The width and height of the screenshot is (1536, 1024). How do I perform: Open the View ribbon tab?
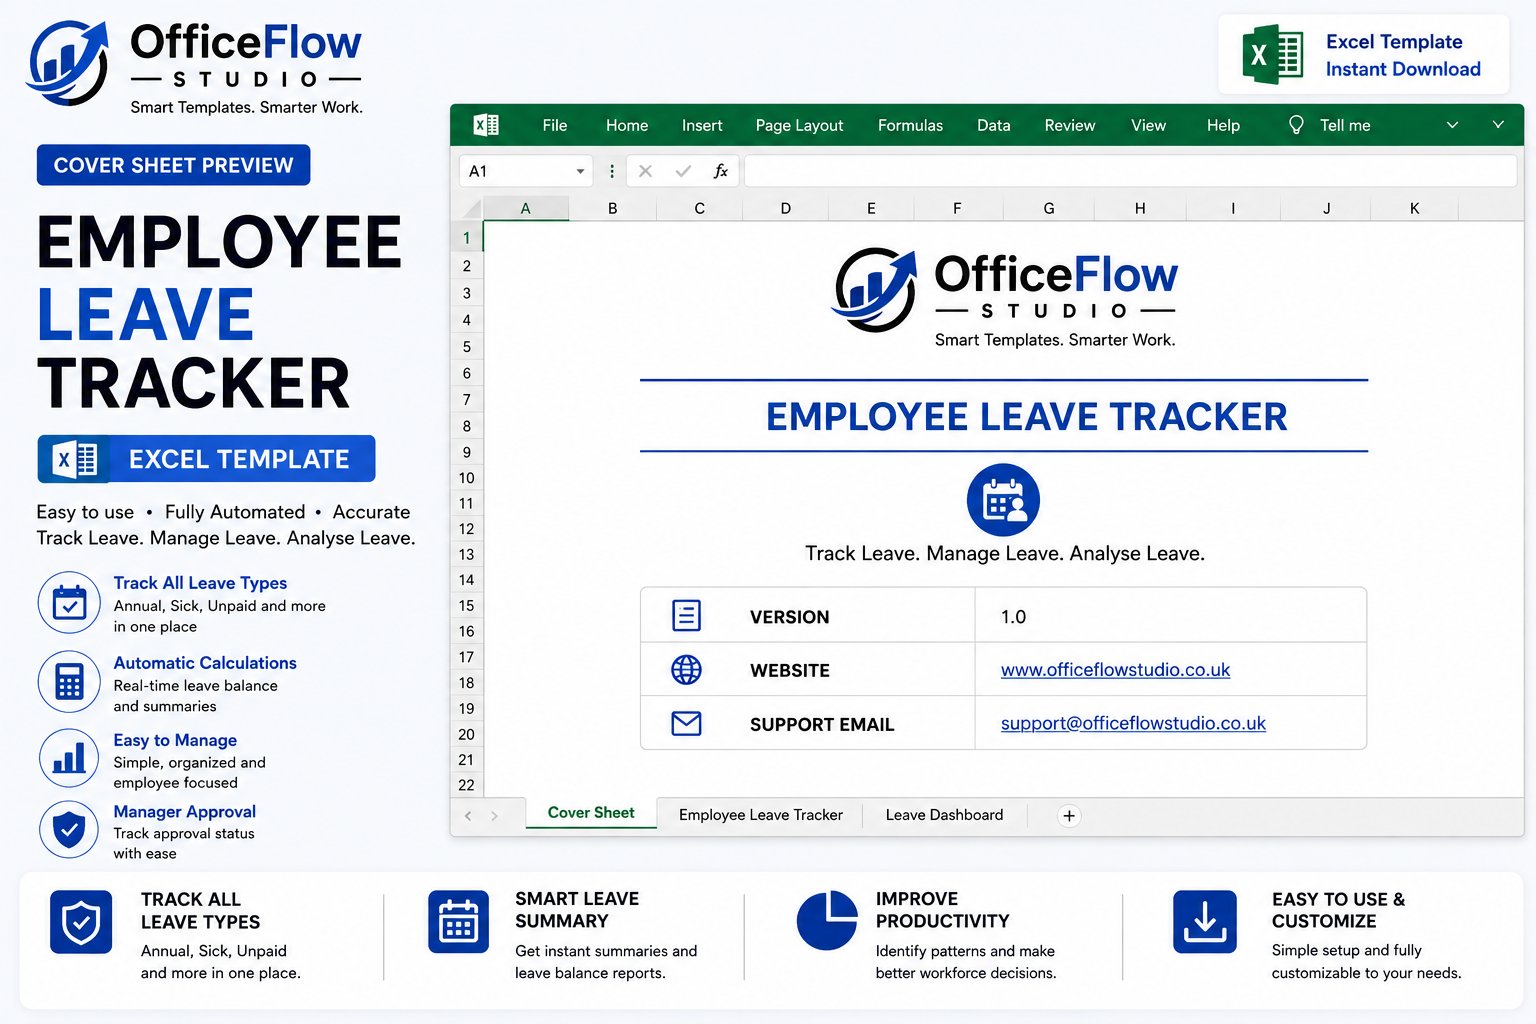point(1148,125)
